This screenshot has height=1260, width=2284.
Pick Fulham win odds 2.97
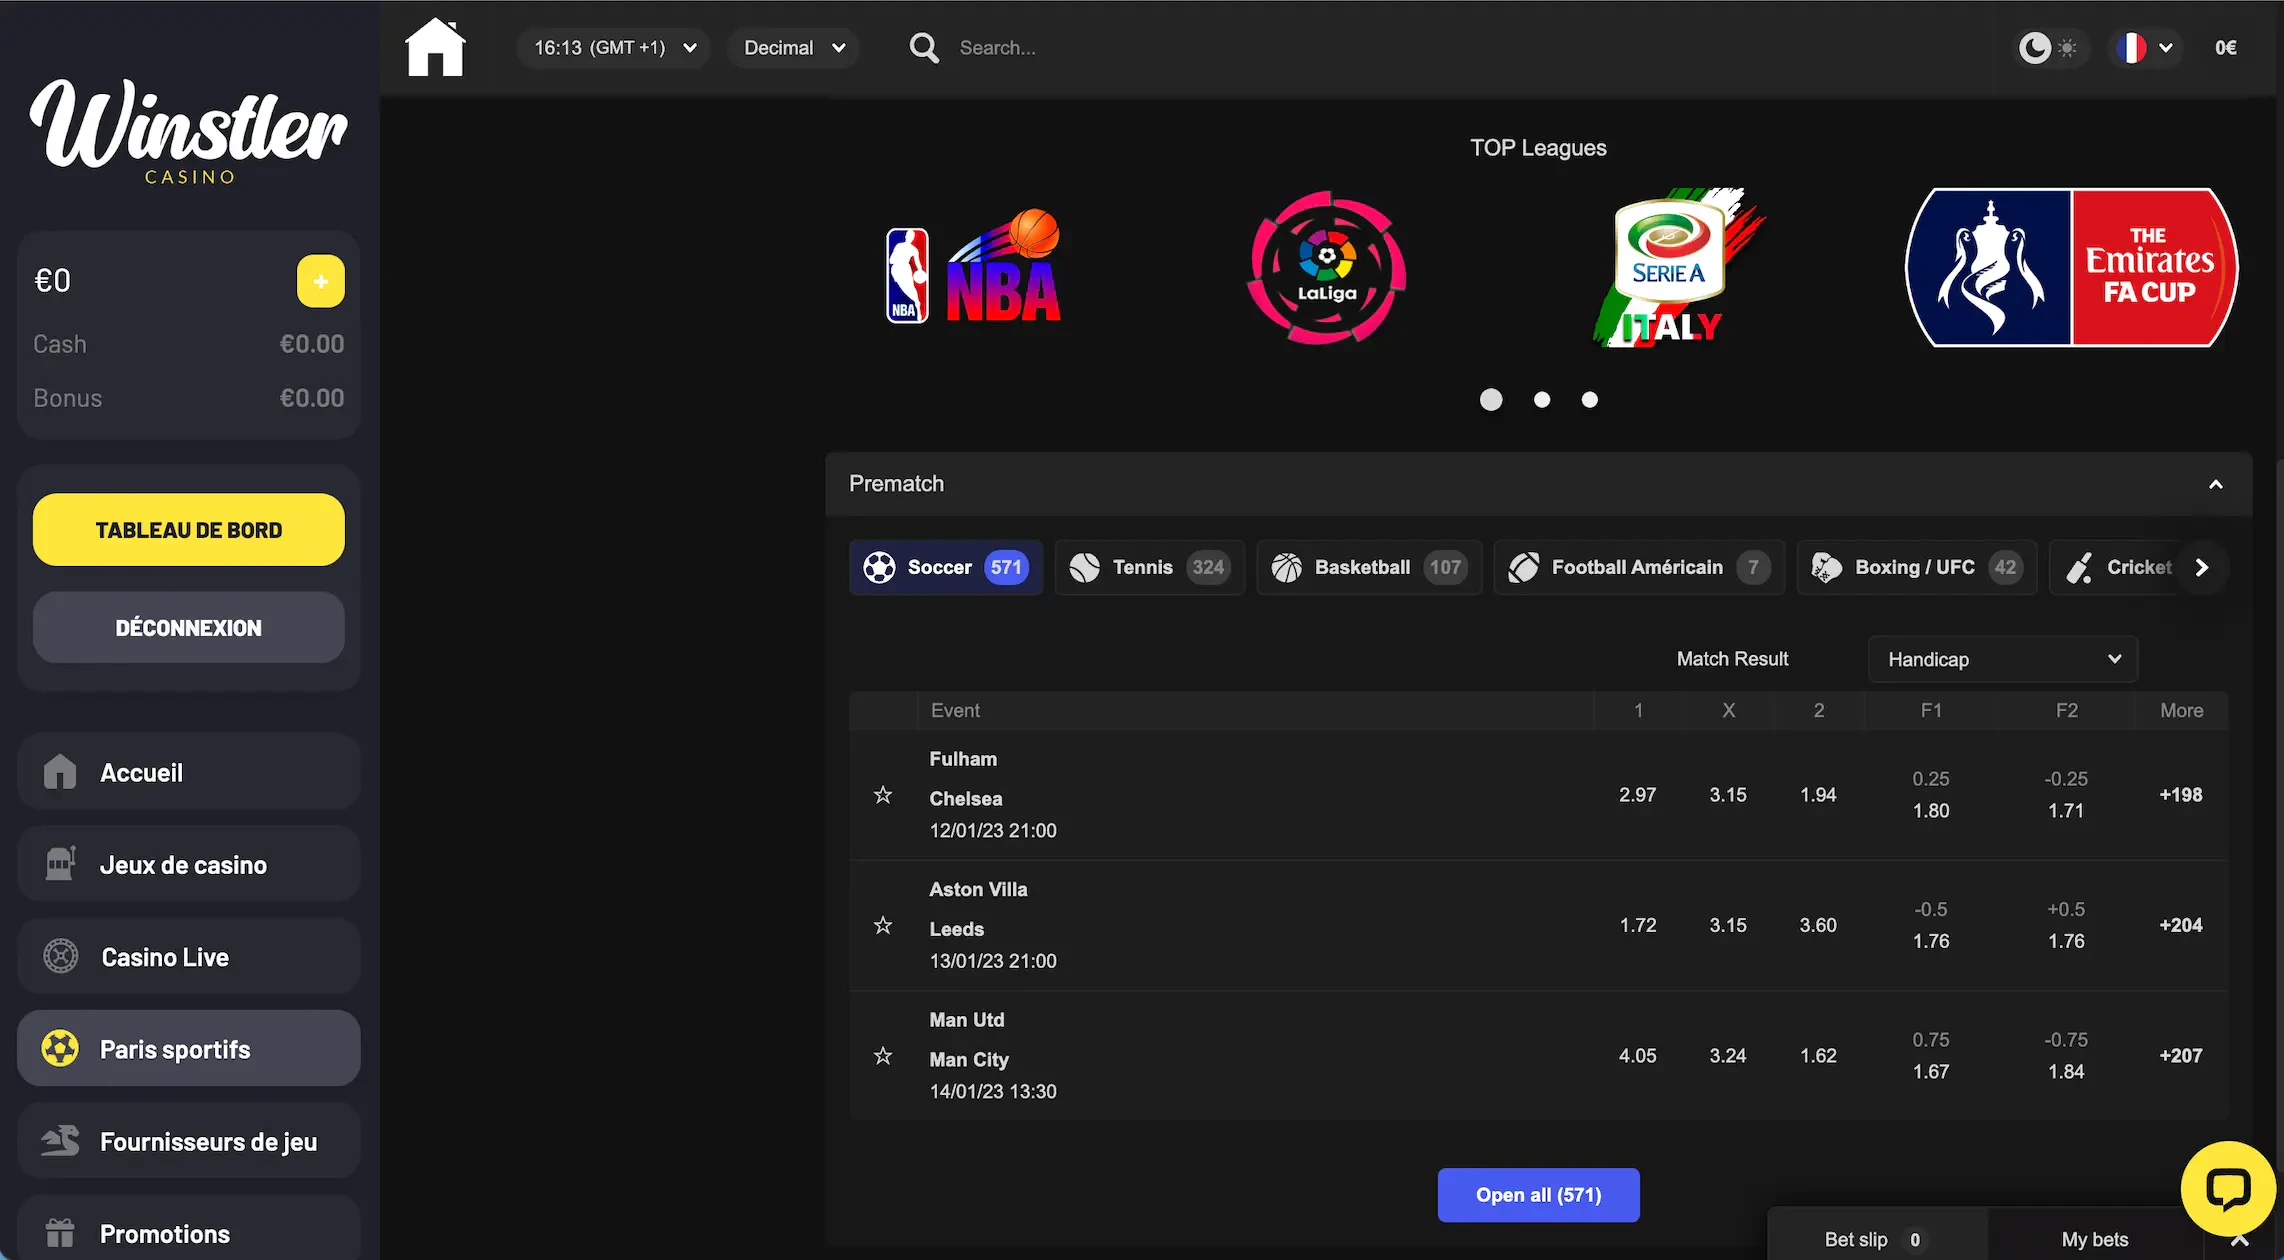tap(1638, 795)
